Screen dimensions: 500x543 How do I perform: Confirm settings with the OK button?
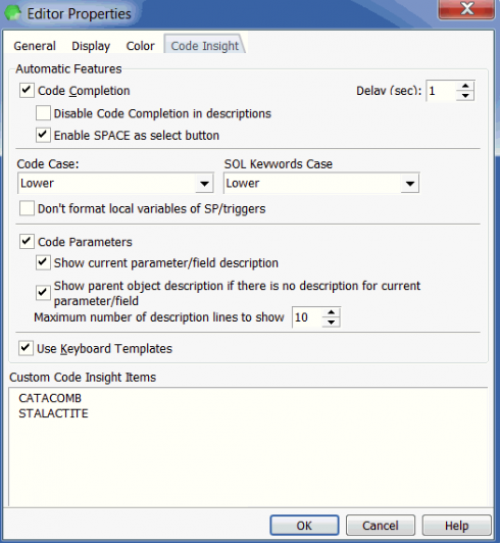pyautogui.click(x=304, y=525)
